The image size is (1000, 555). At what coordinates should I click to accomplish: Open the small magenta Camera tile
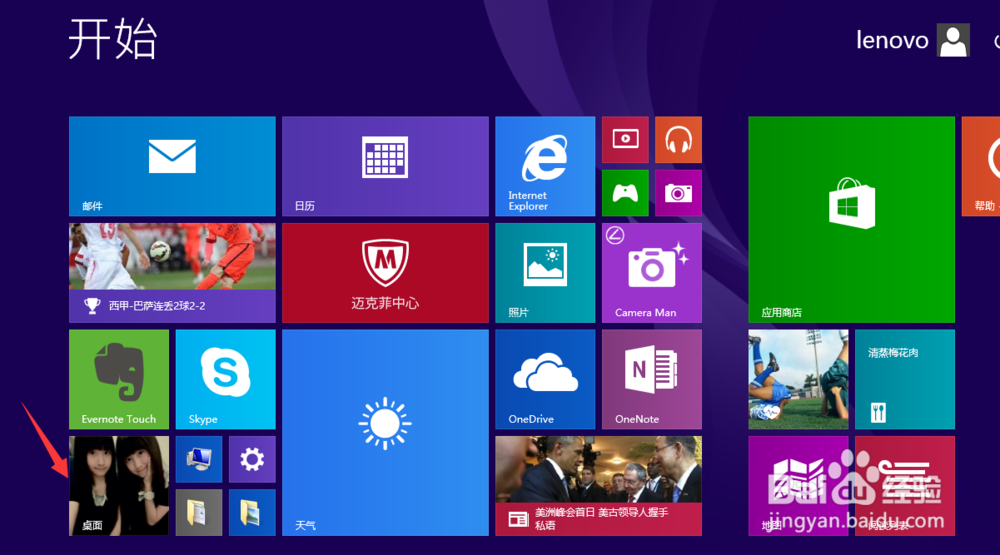pyautogui.click(x=679, y=193)
